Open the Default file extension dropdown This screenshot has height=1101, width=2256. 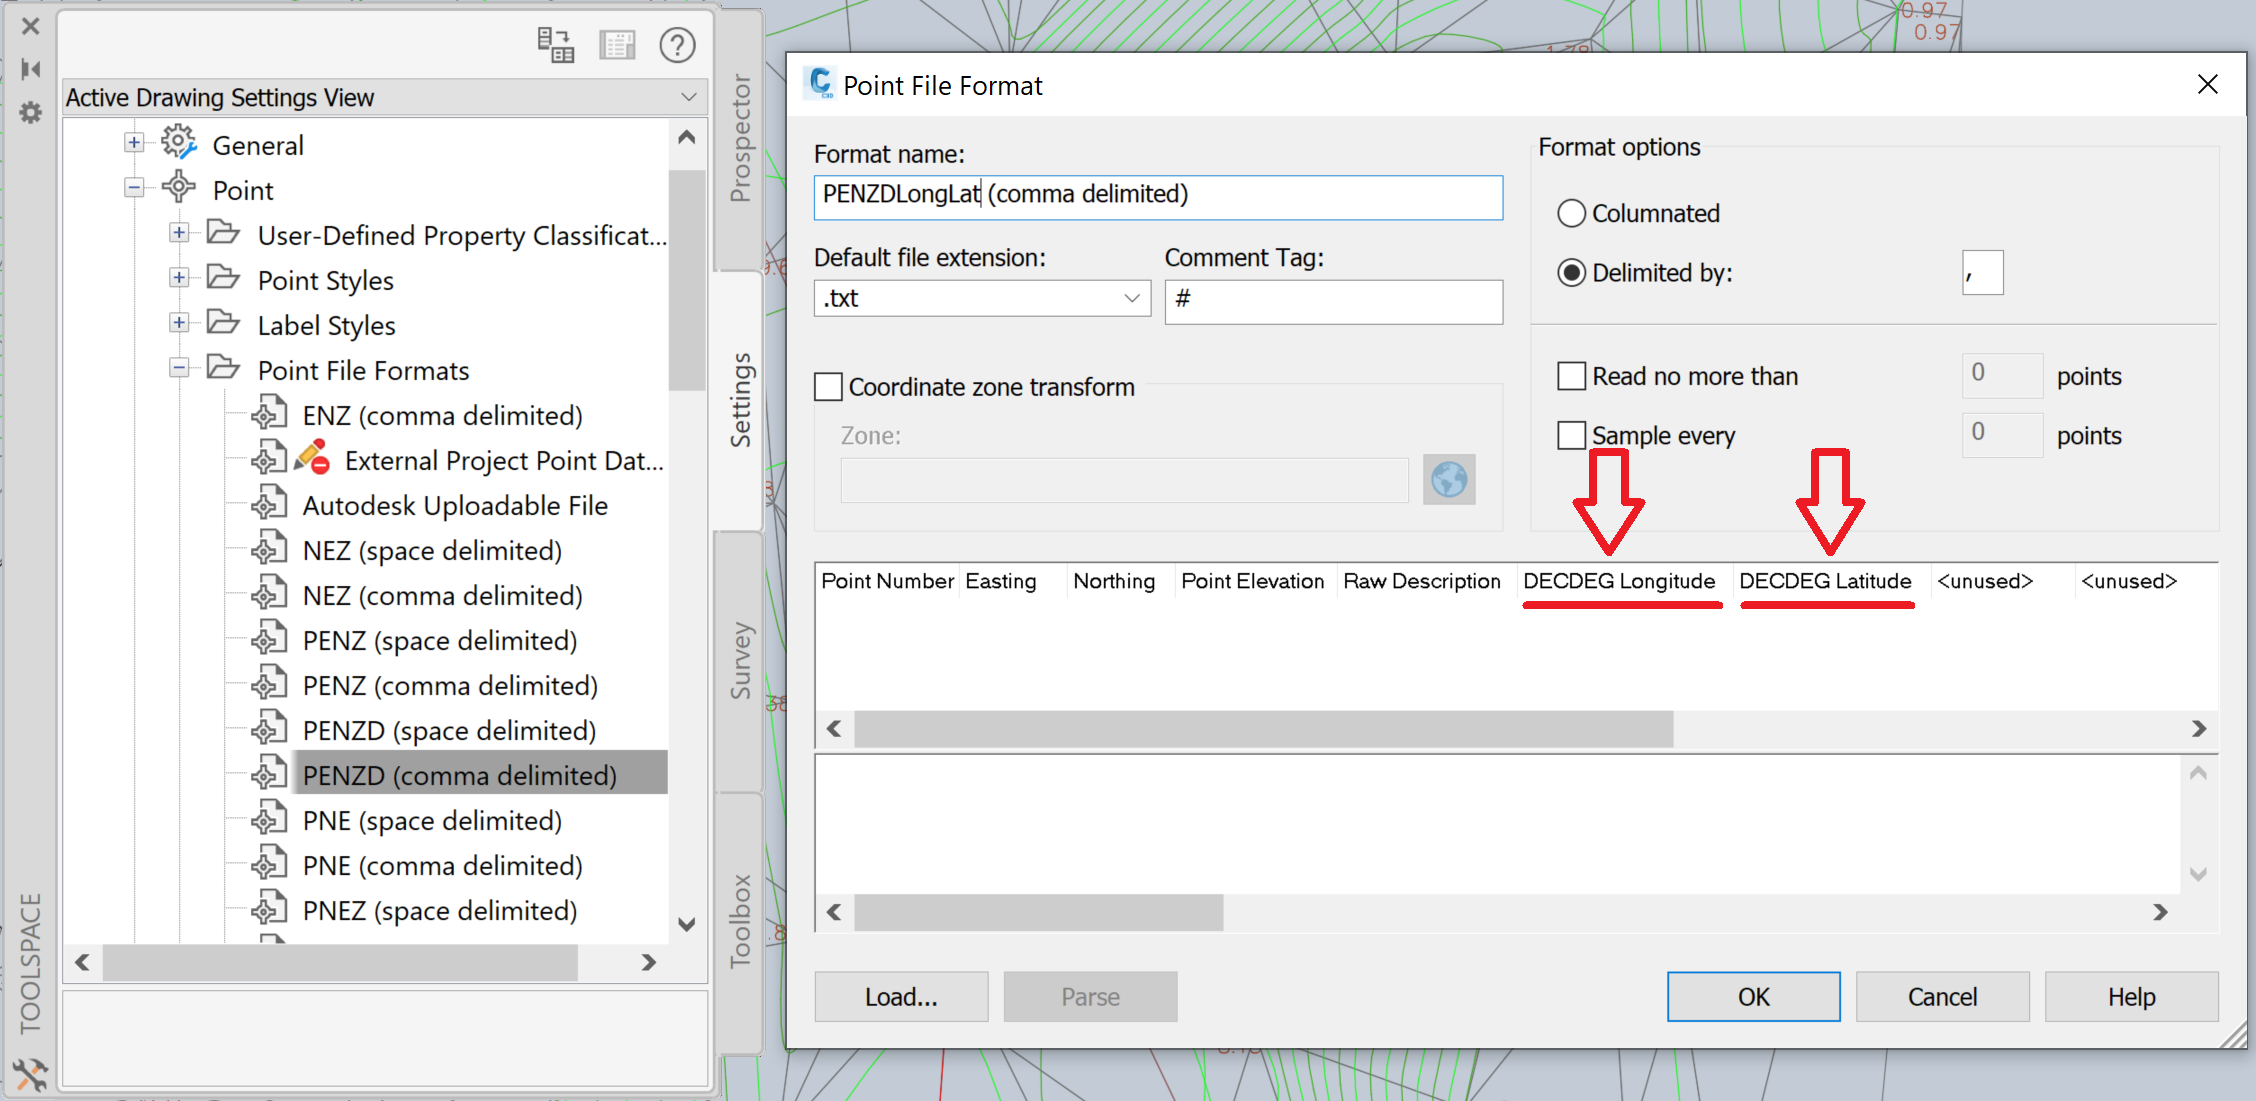tap(1131, 297)
